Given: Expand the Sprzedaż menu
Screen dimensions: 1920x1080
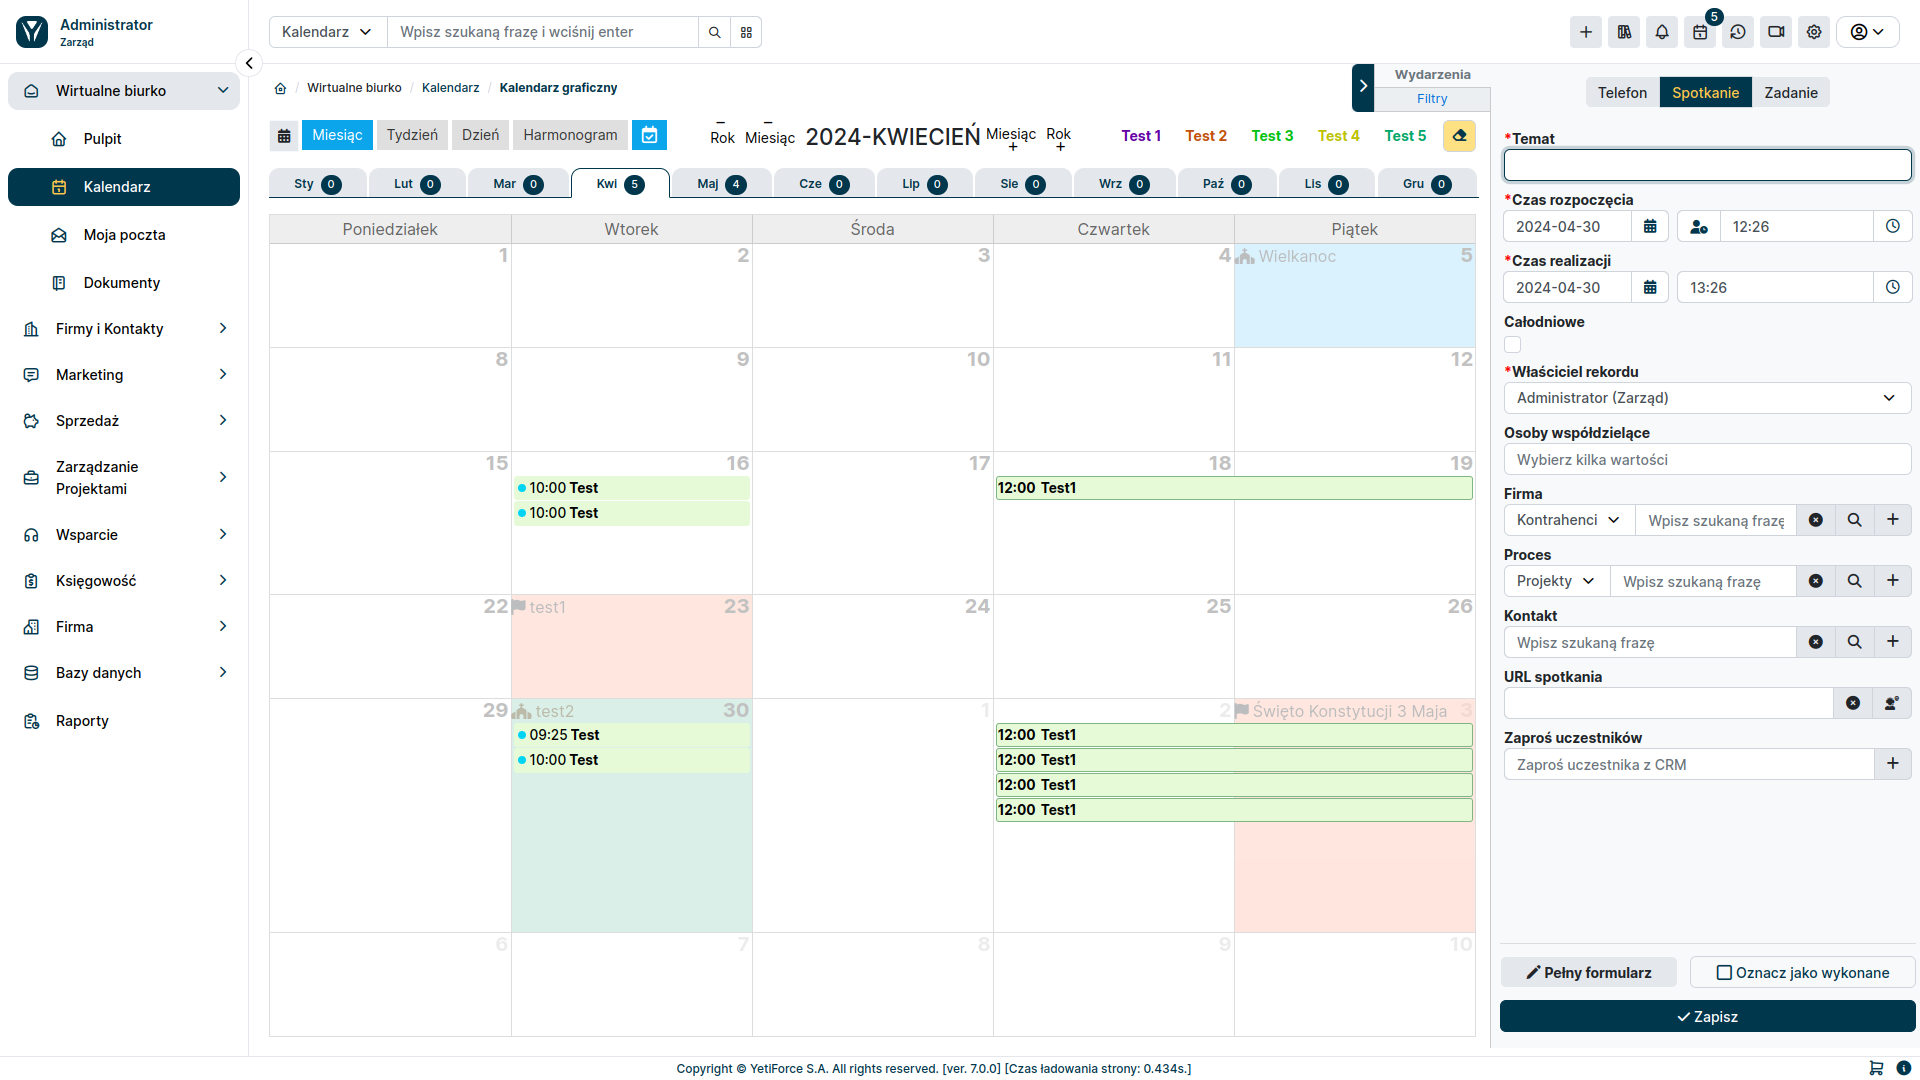Looking at the screenshot, I should pyautogui.click(x=124, y=421).
